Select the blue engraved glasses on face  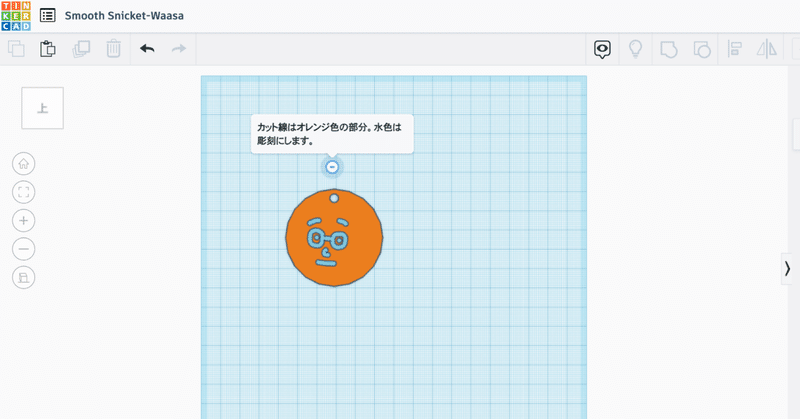pyautogui.click(x=328, y=239)
